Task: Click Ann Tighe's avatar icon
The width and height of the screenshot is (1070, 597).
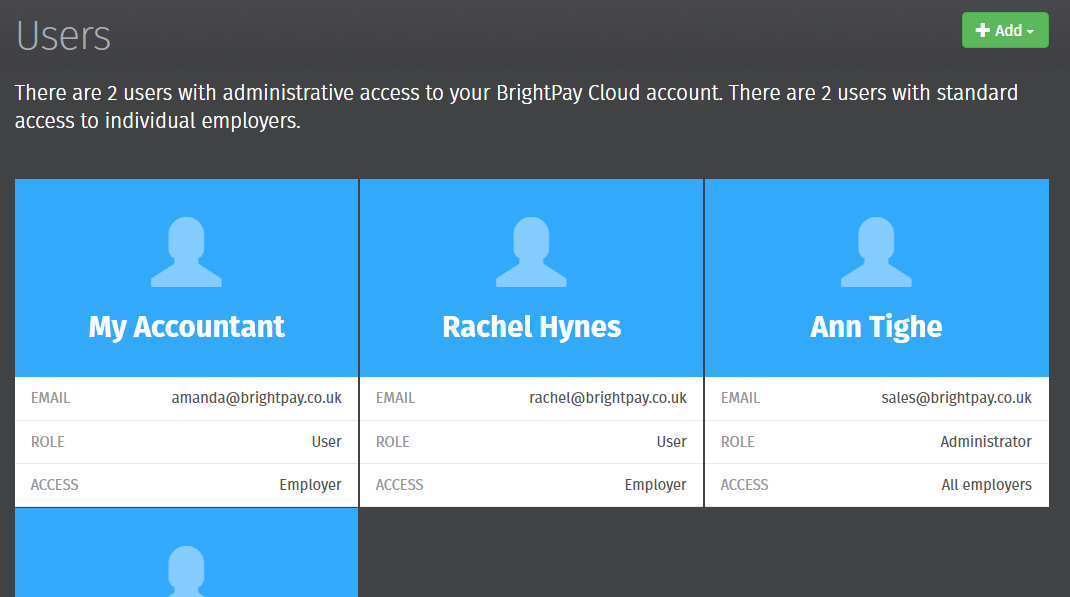Action: coord(876,253)
